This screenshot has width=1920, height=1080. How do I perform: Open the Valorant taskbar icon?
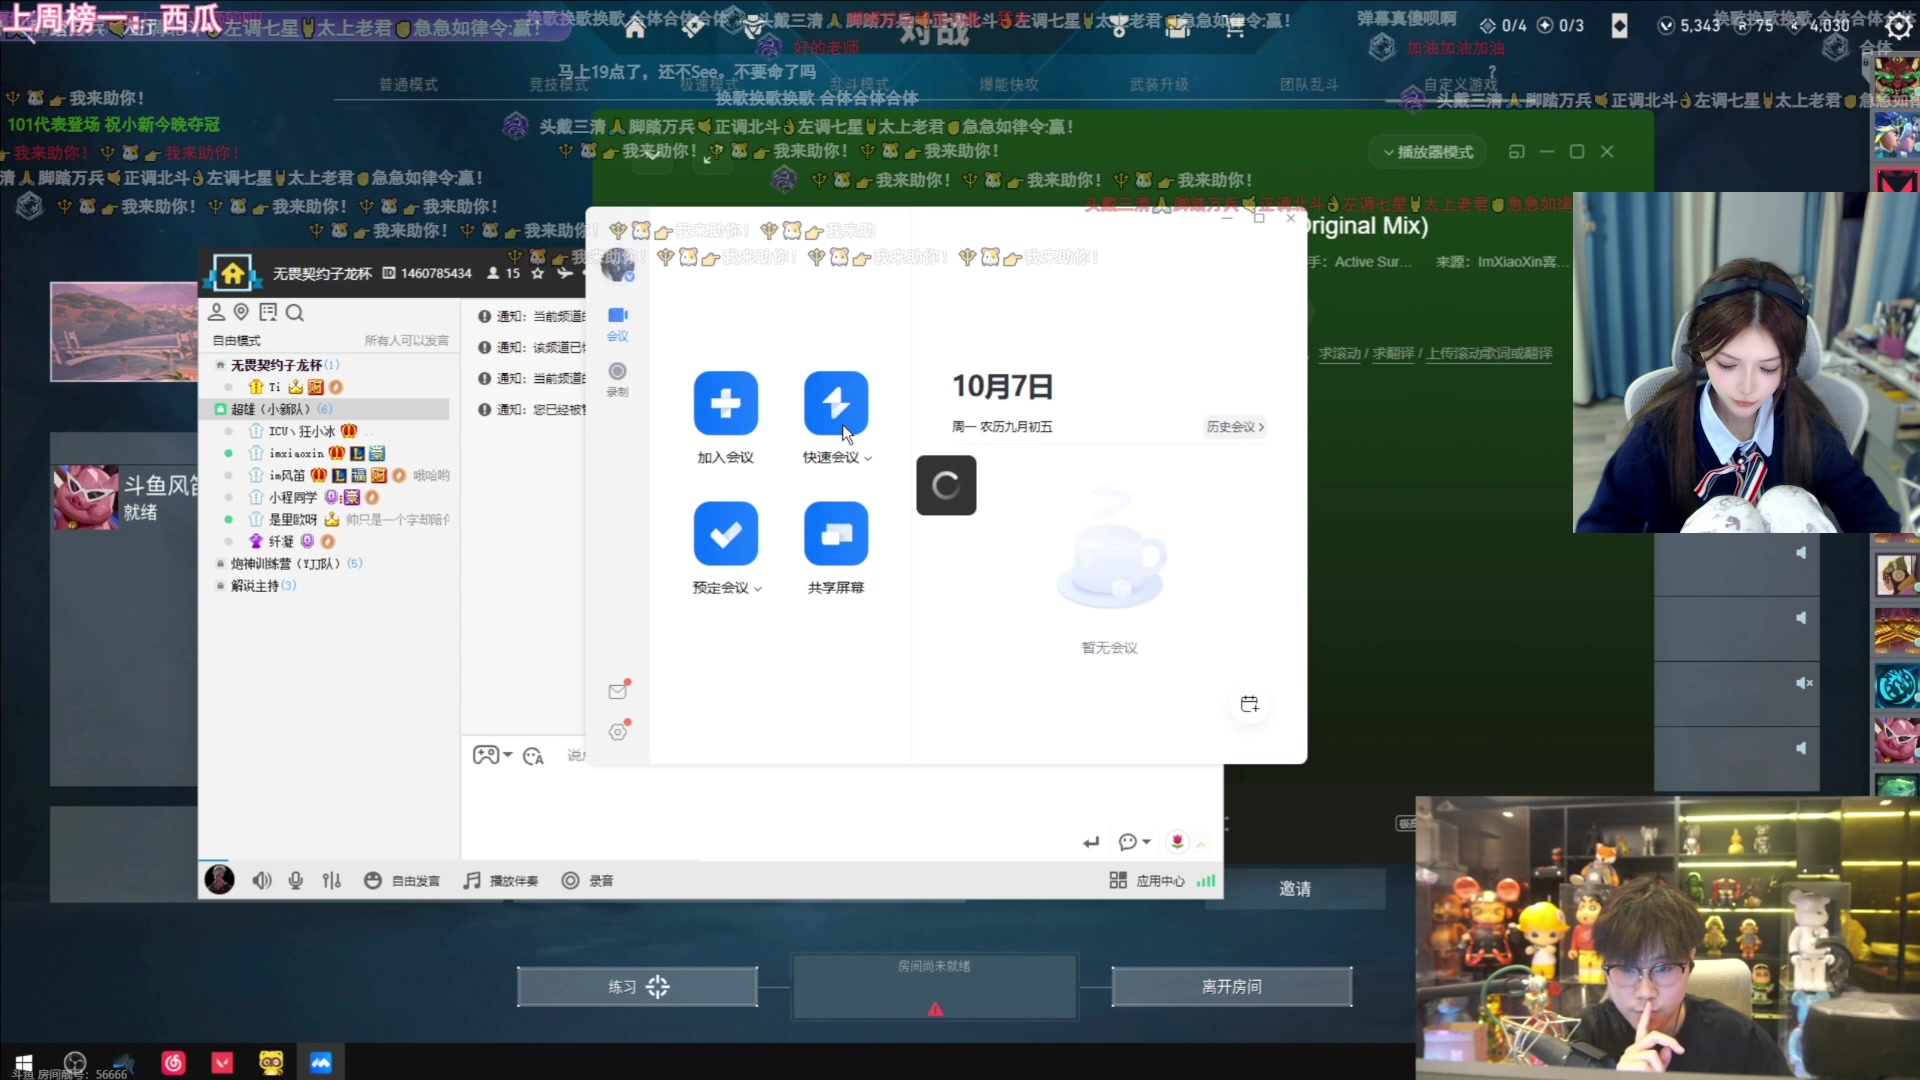[x=222, y=1062]
